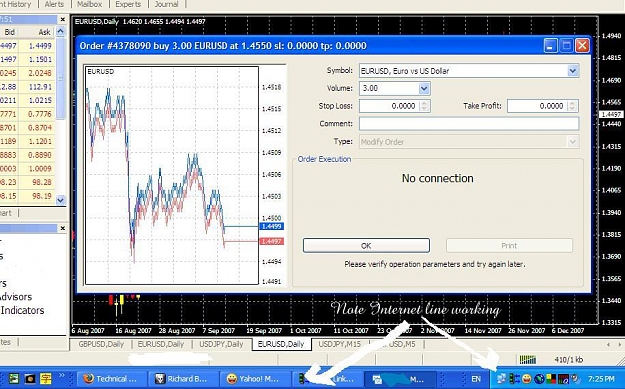Open the Symbol dropdown in order dialog

(x=572, y=71)
